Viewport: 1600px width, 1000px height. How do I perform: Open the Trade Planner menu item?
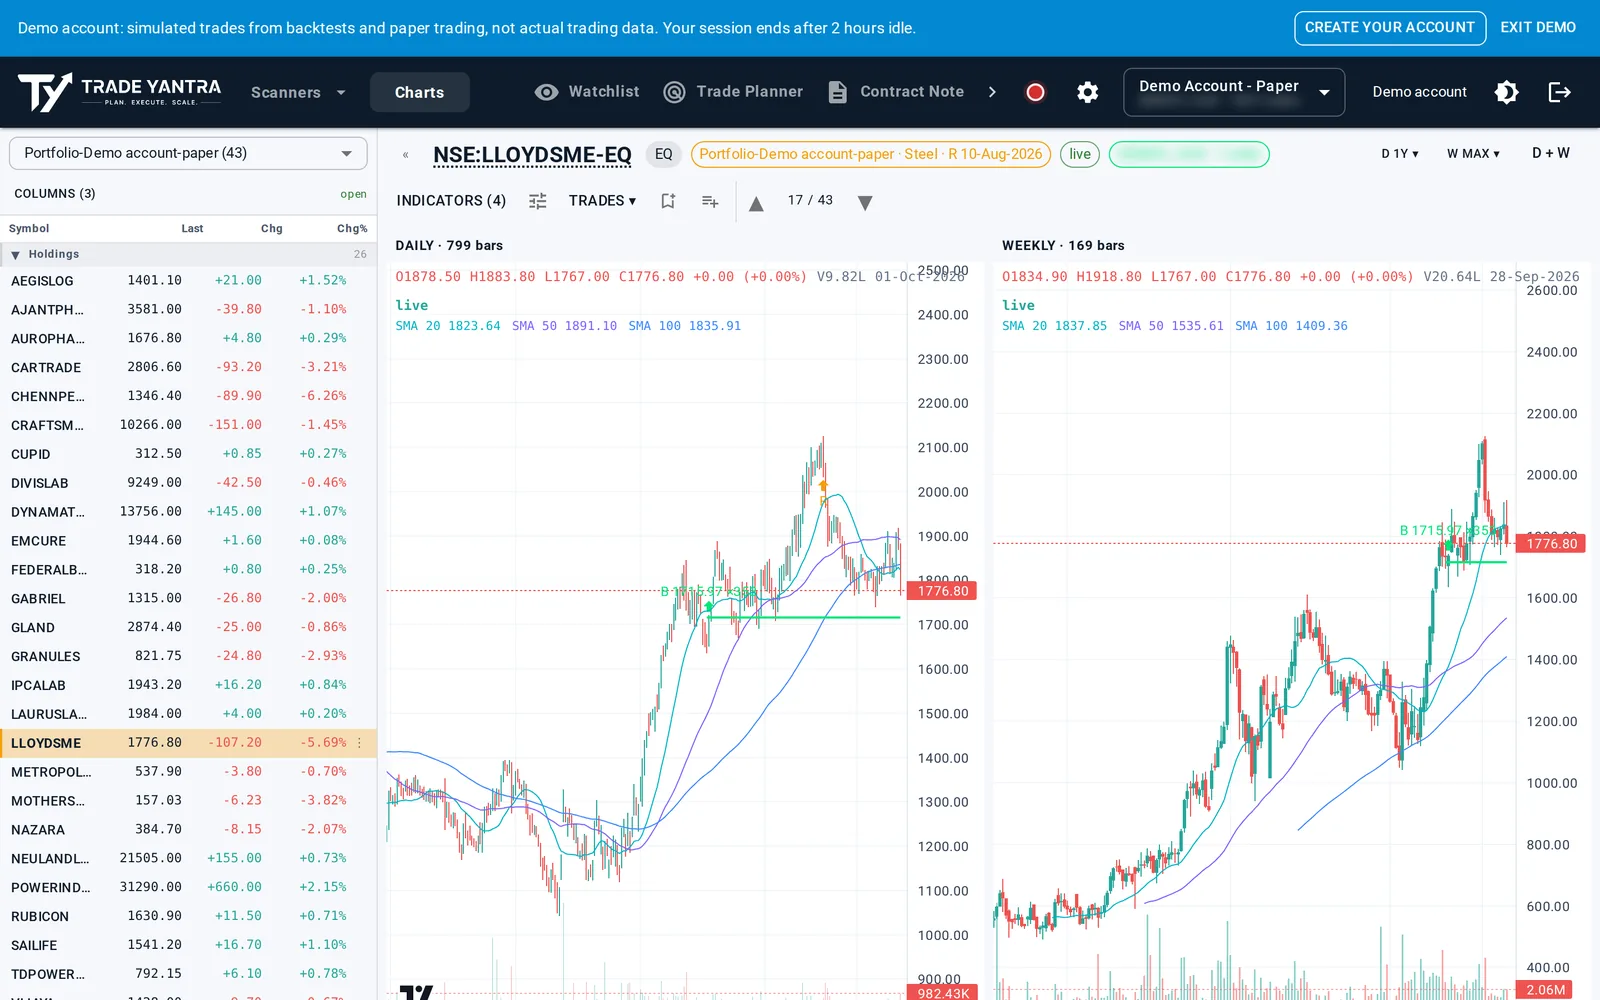[750, 91]
